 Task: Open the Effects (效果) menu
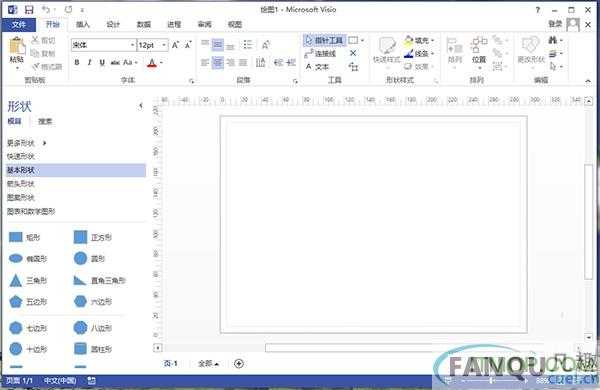(419, 67)
